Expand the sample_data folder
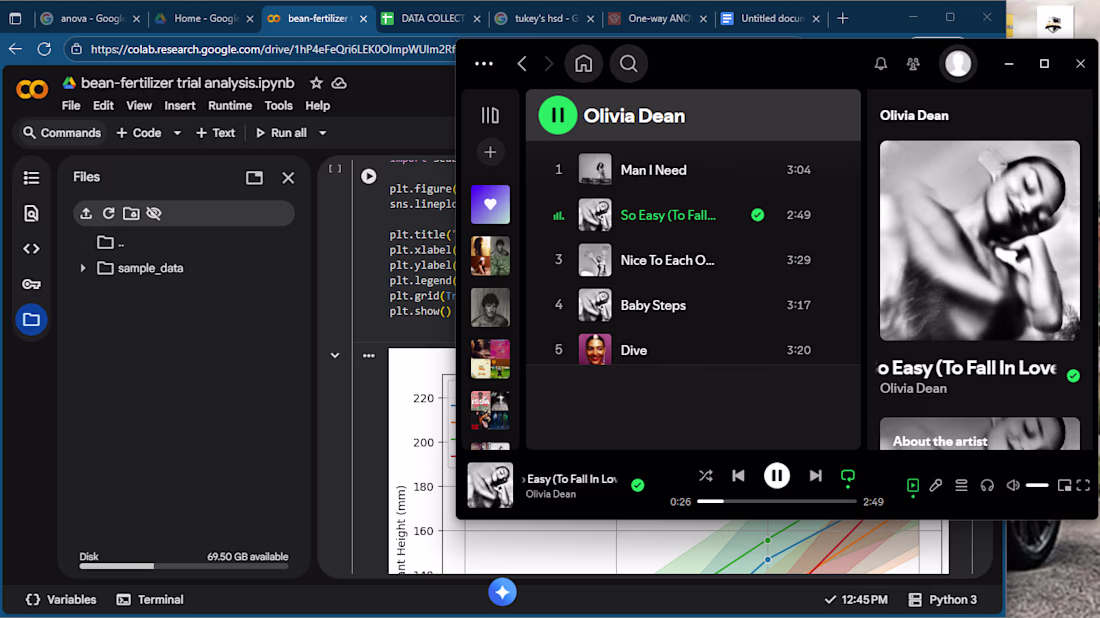This screenshot has width=1100, height=618. (83, 268)
